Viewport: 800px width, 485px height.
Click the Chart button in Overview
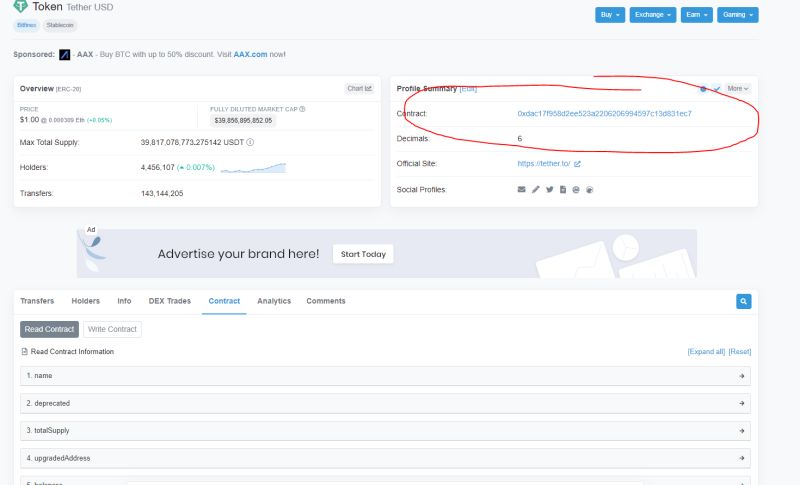(x=360, y=89)
